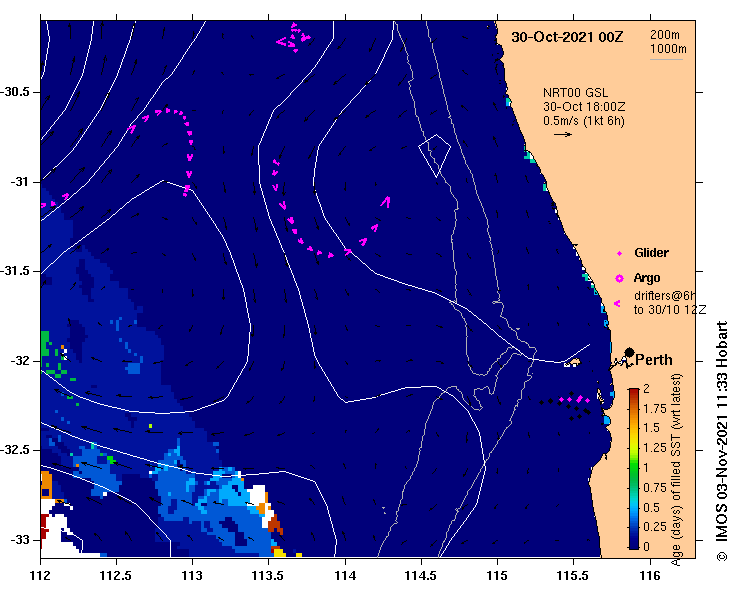The width and height of the screenshot is (739, 592).
Task: Click the '0.5m/s (1kt 6h)' scale text
Action: click(x=583, y=121)
